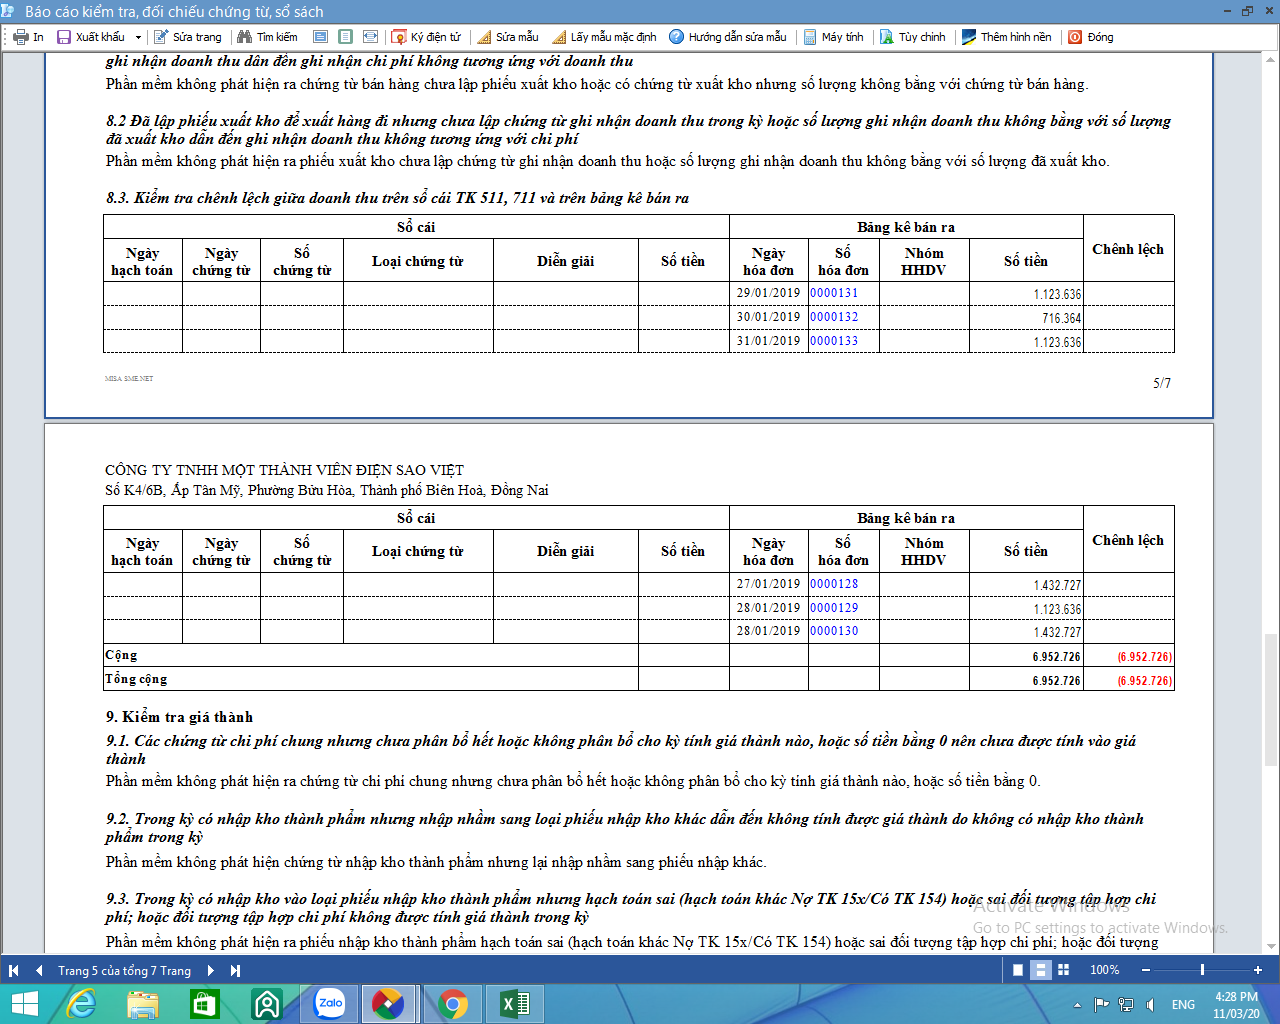
Task: Go to next page arrow
Action: (x=210, y=970)
